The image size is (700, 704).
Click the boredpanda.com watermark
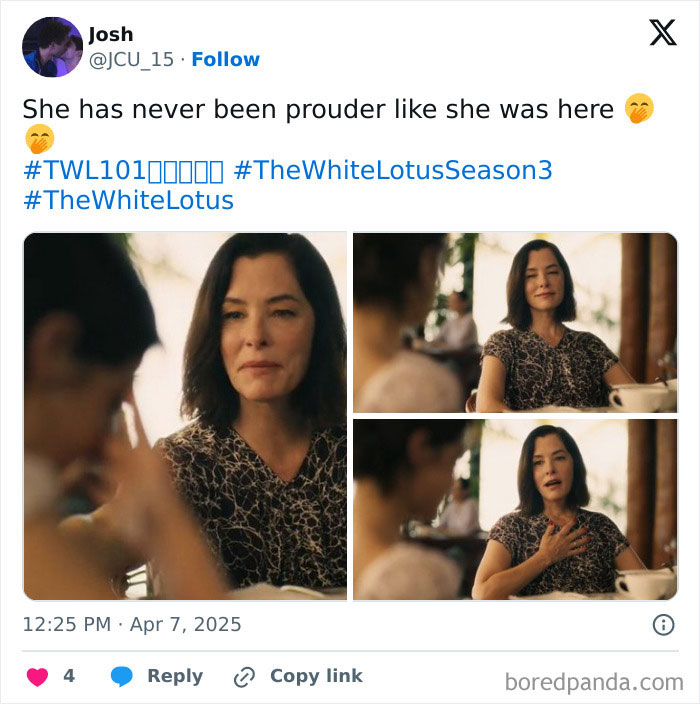click(594, 682)
